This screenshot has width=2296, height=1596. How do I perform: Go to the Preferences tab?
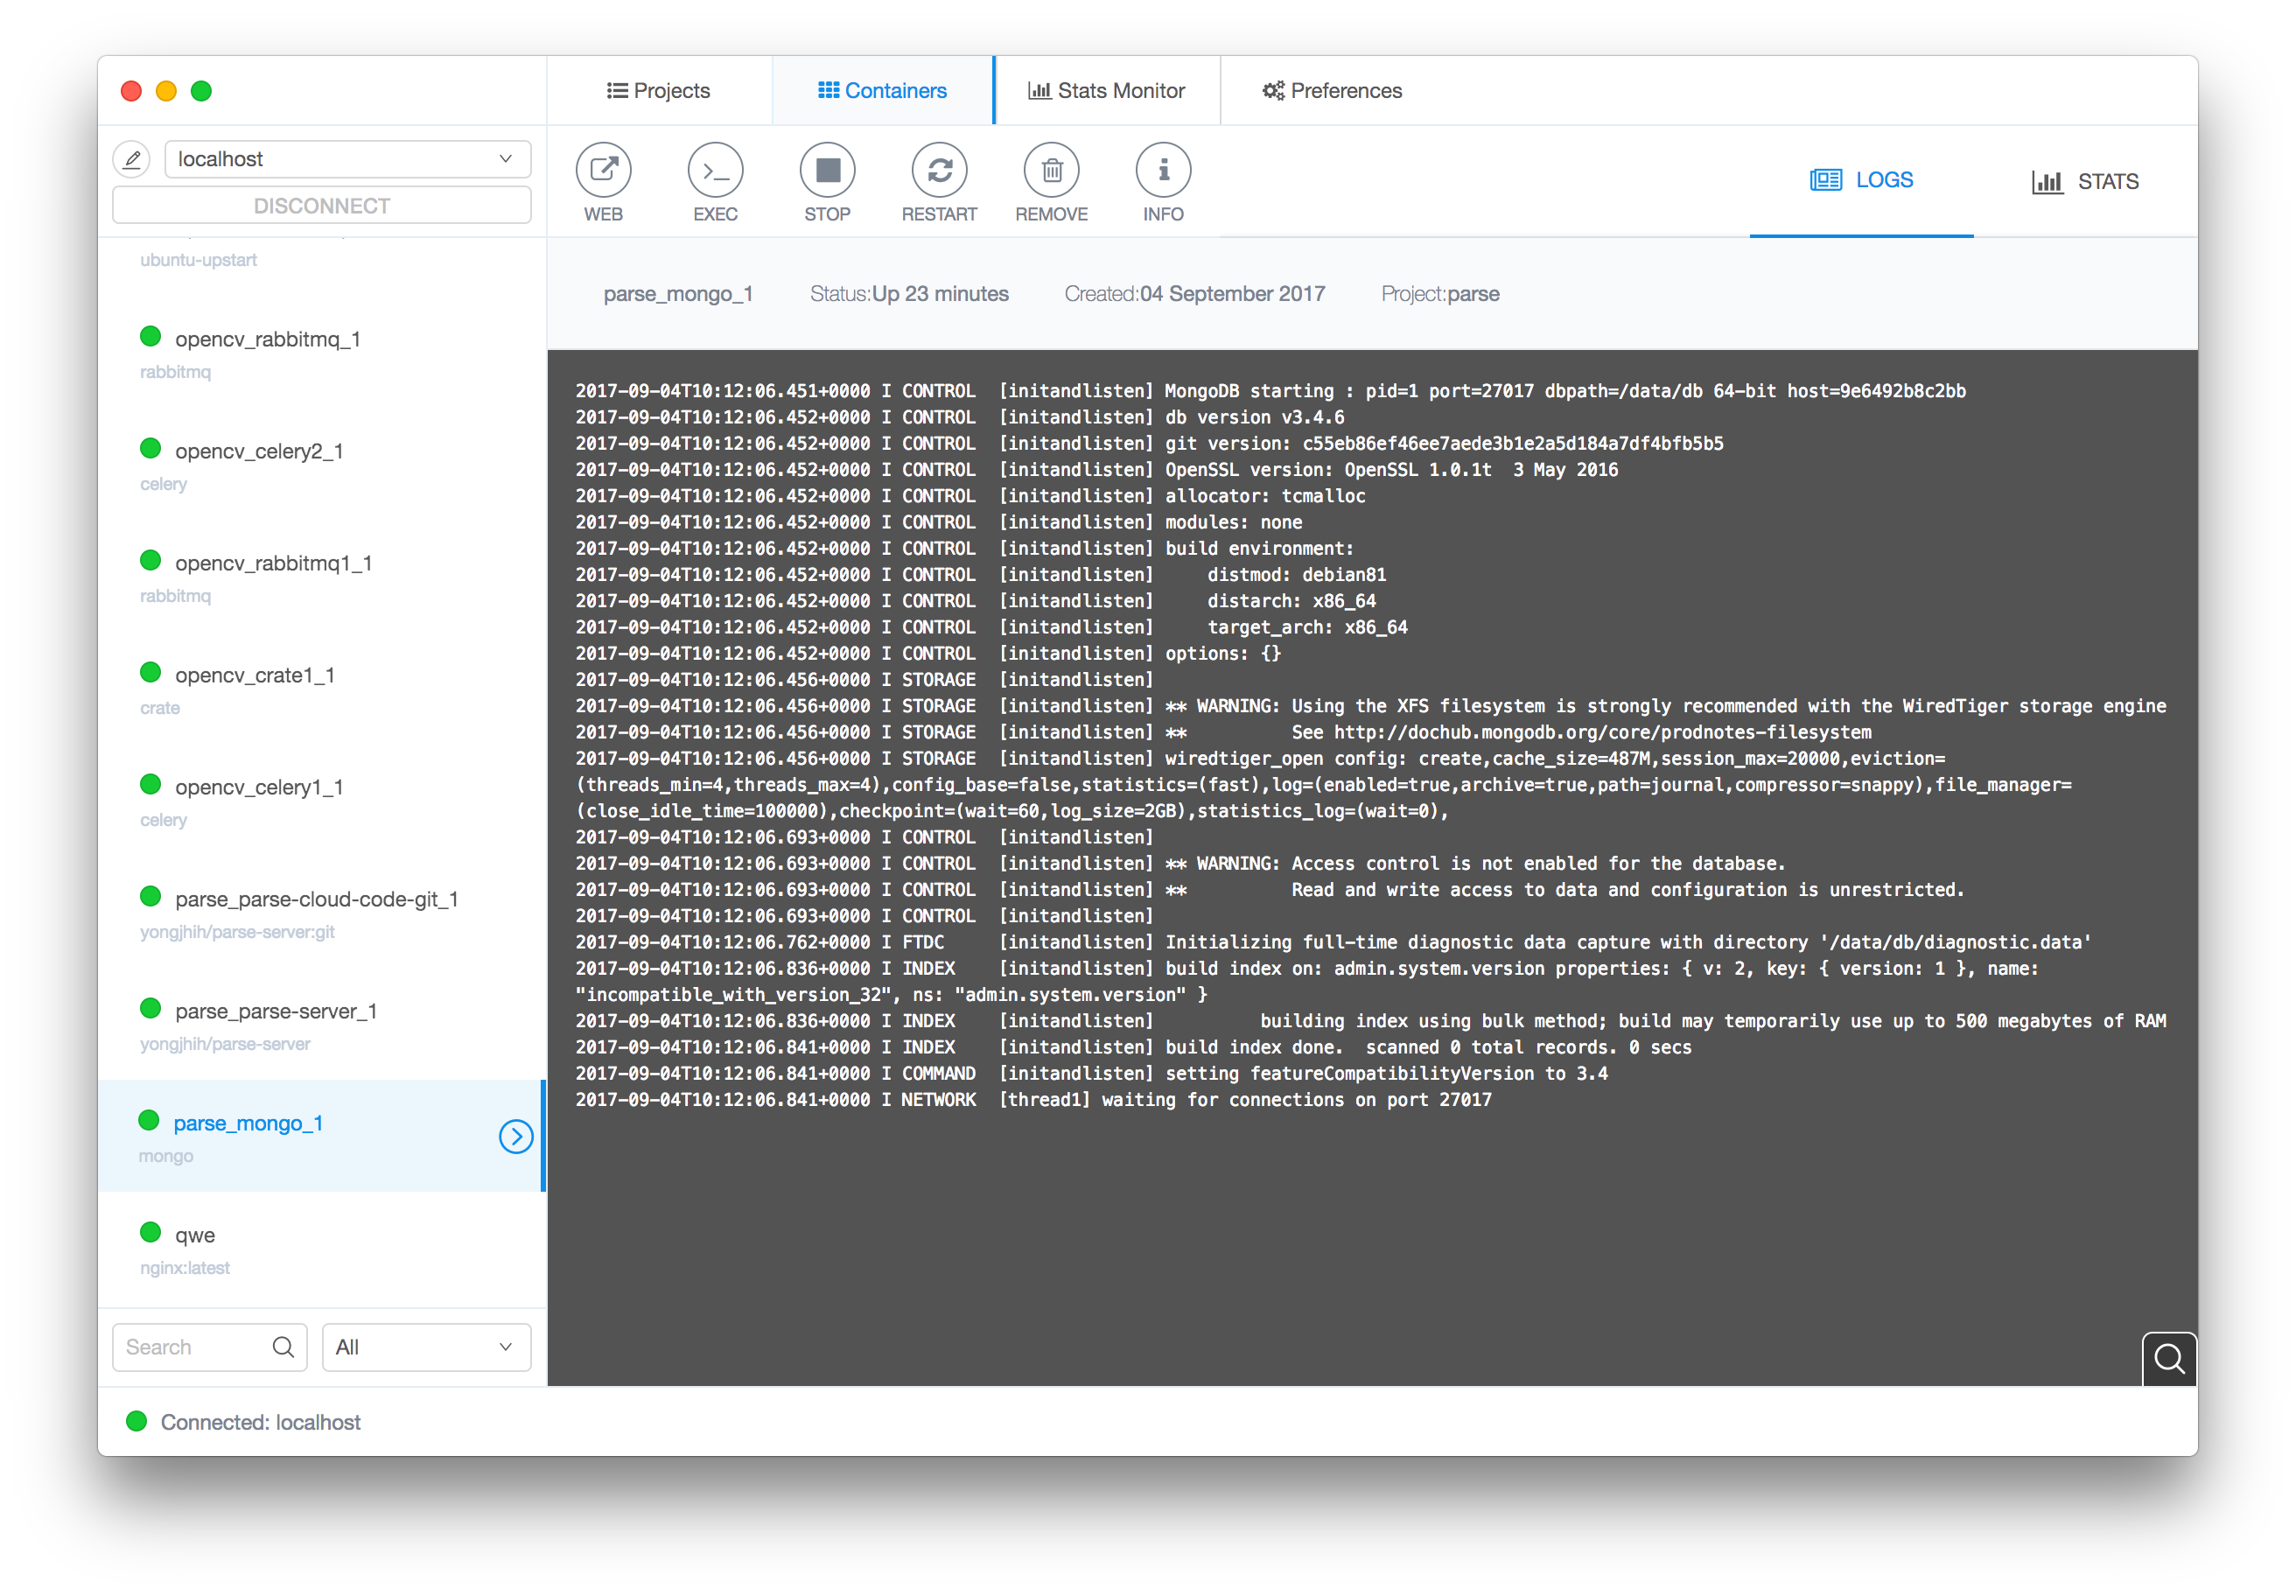pos(1332,91)
